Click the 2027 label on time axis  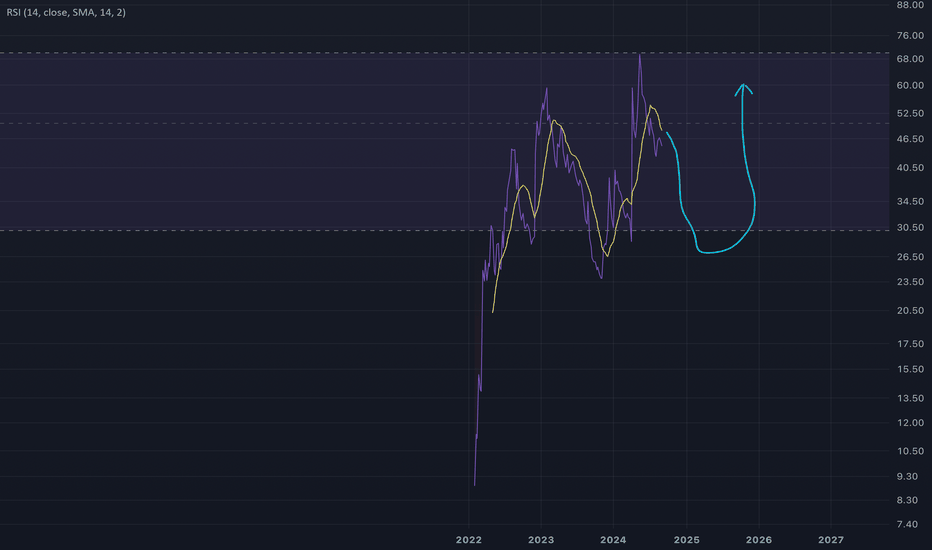tap(830, 540)
